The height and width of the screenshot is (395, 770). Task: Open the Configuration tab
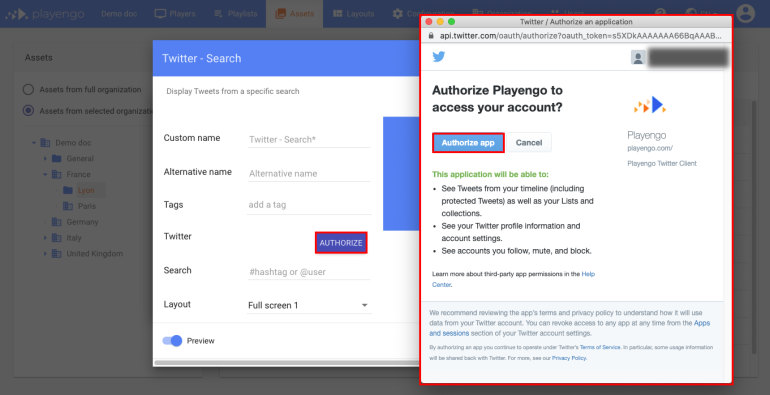tap(423, 14)
